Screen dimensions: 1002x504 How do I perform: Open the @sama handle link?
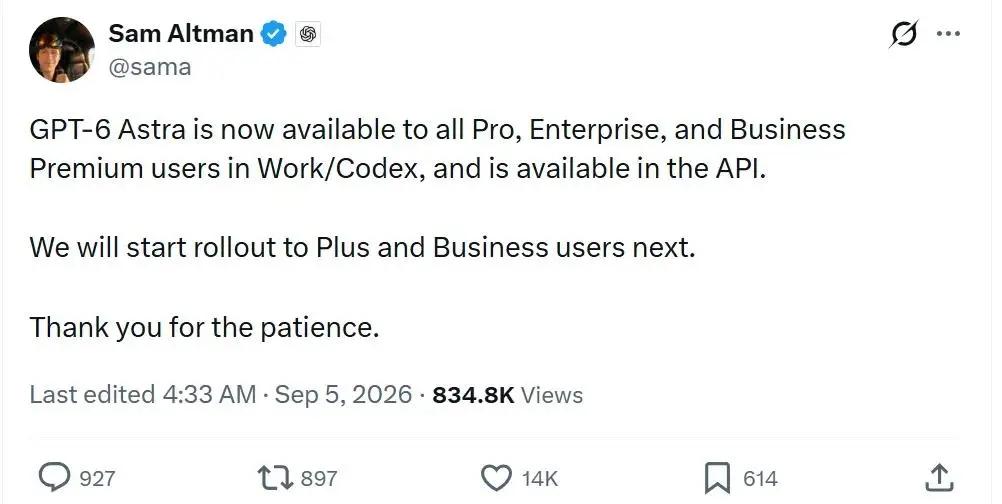(x=150, y=67)
